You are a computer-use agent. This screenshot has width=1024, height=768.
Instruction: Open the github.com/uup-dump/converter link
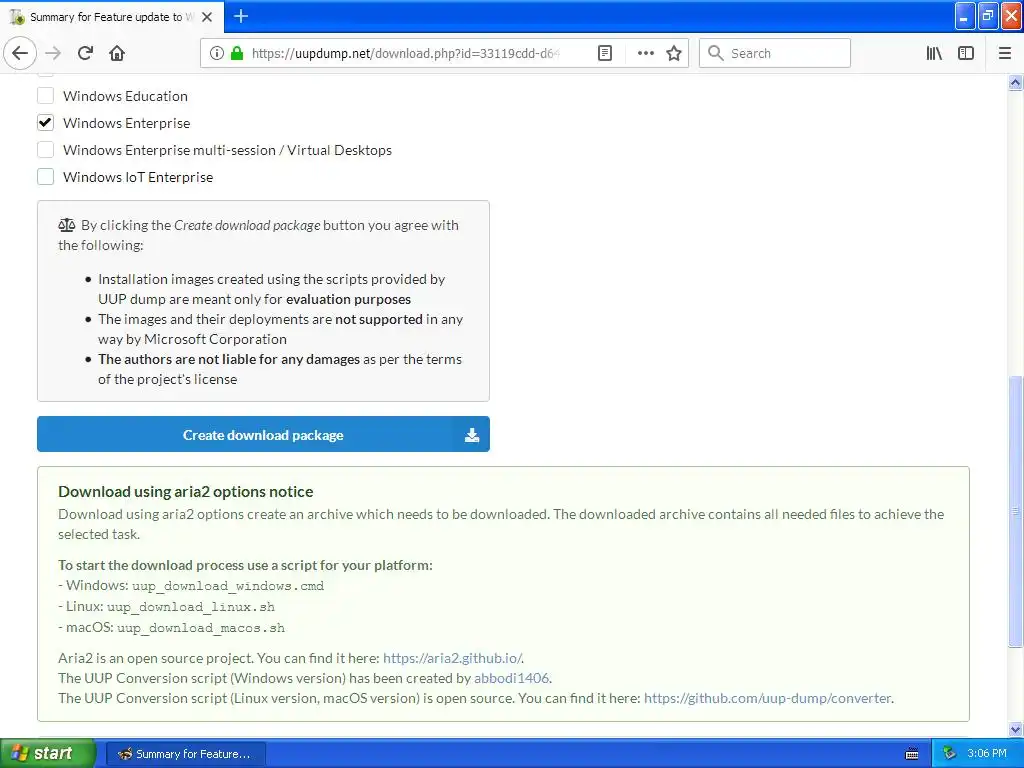(x=767, y=698)
